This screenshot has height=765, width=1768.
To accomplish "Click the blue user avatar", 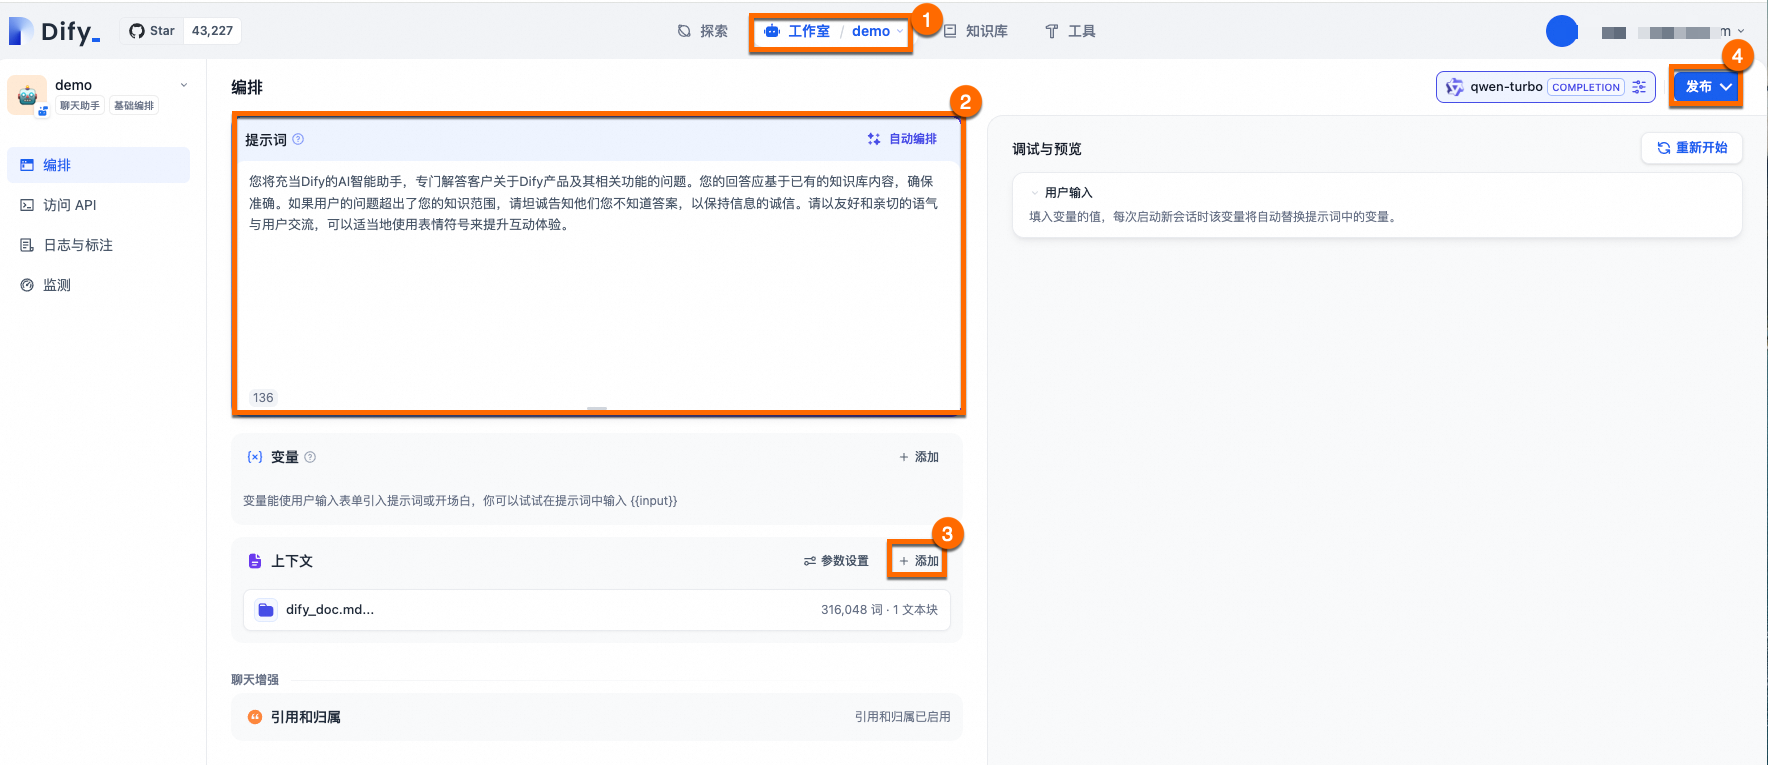I will click(1562, 31).
